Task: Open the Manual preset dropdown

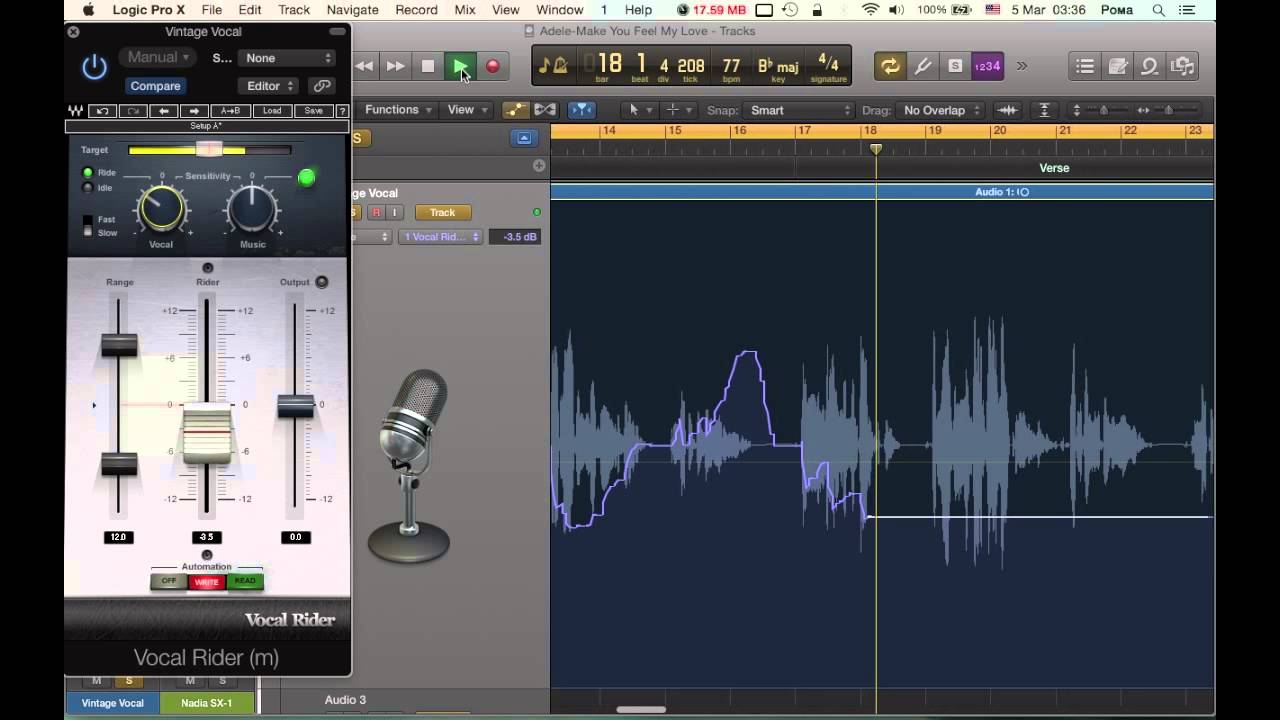Action: pyautogui.click(x=159, y=58)
